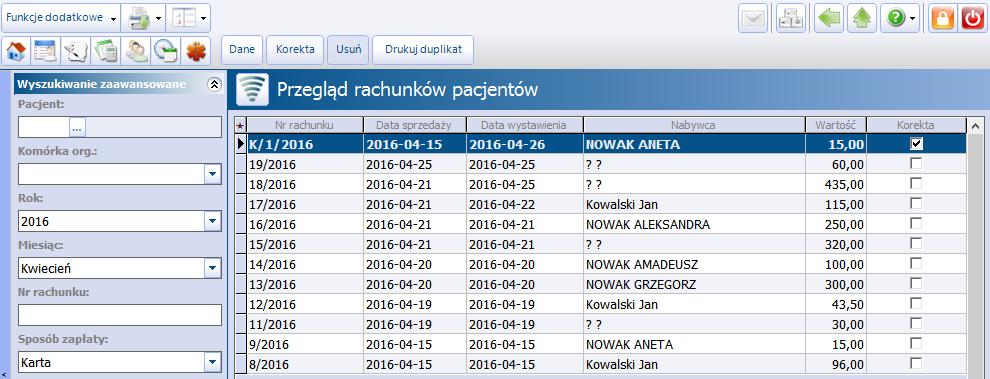This screenshot has height=379, width=990.
Task: Click into the Pacjent input field
Action: (44, 127)
